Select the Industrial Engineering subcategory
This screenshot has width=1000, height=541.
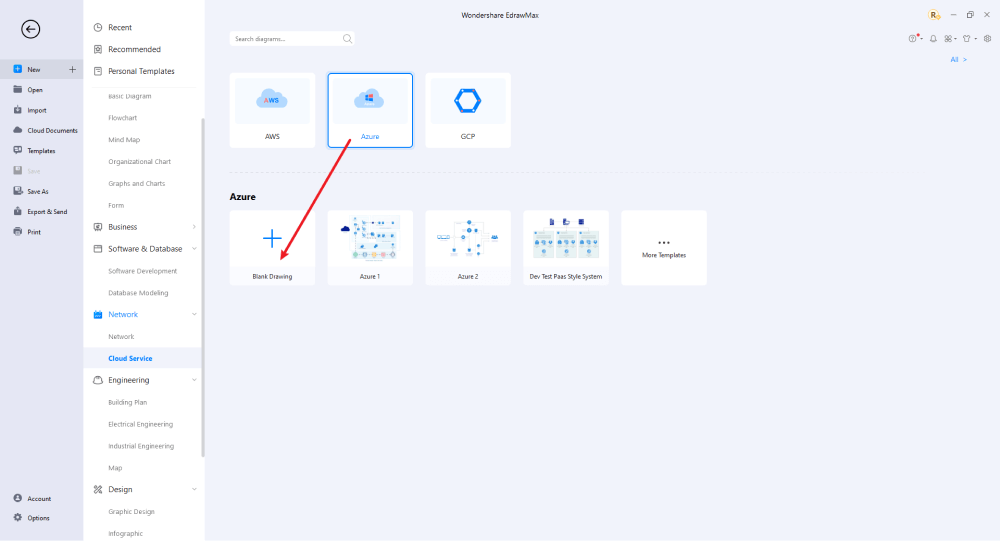click(141, 446)
